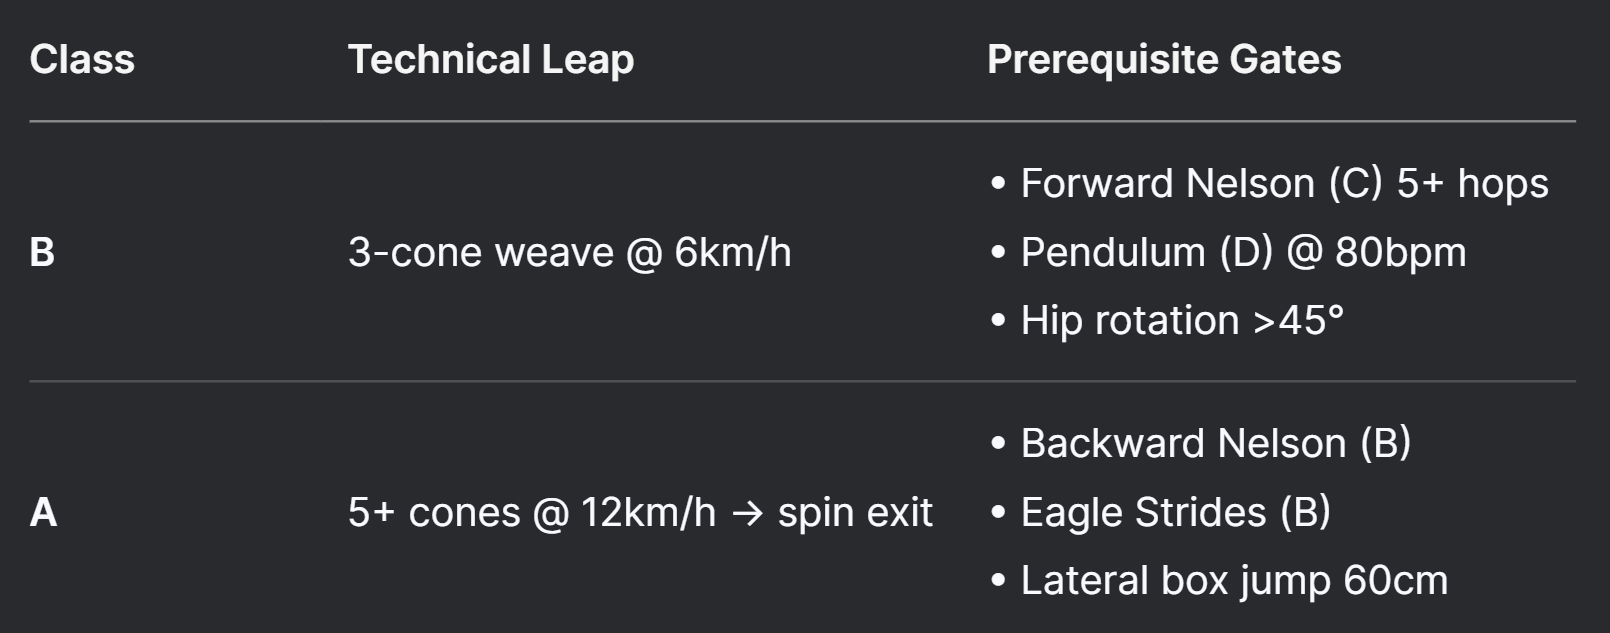This screenshot has width=1610, height=633.
Task: Click the arrow symbol before spin exit
Action: [747, 513]
